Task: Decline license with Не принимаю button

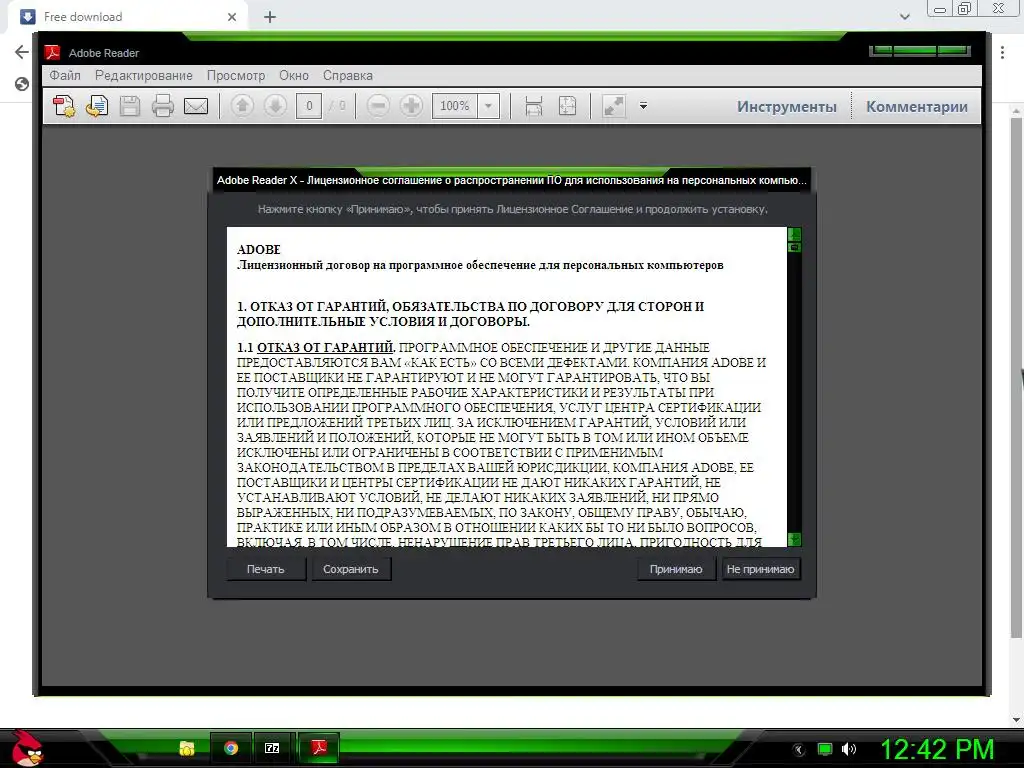Action: click(x=760, y=569)
